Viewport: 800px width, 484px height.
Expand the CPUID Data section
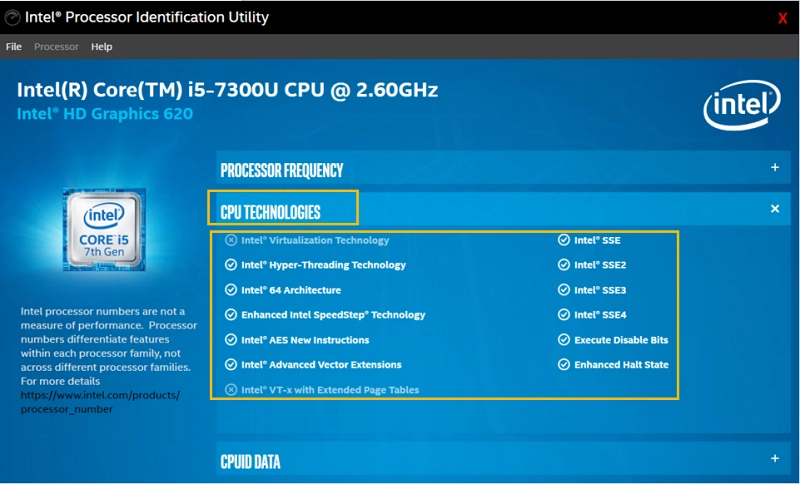pyautogui.click(x=503, y=458)
